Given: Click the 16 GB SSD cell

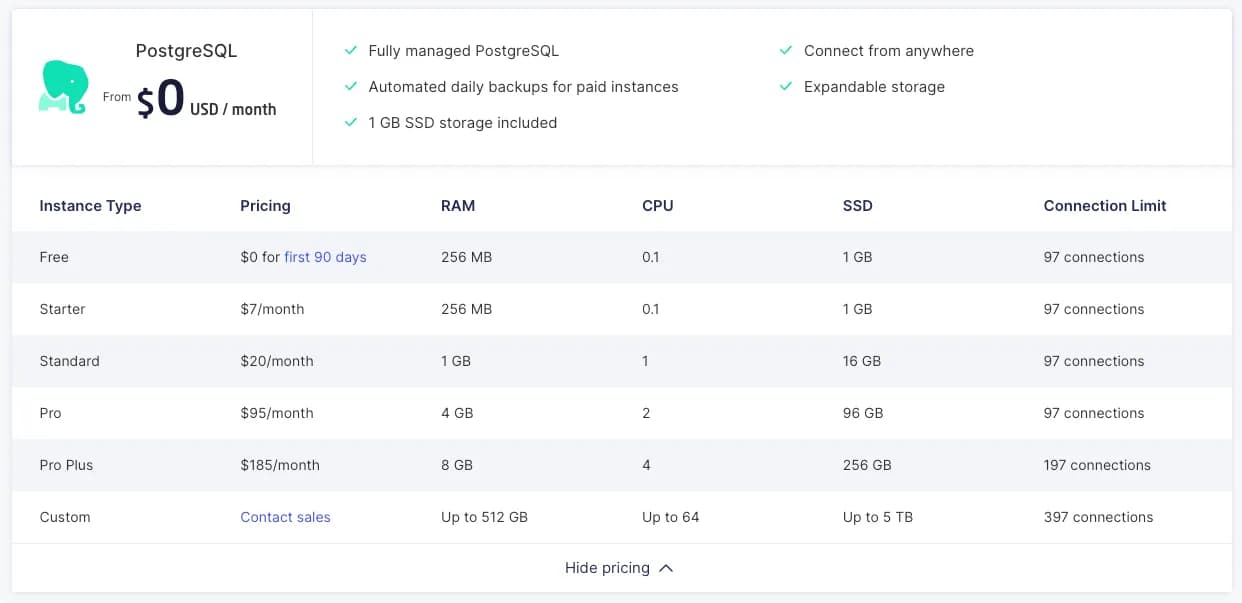Looking at the screenshot, I should click(x=862, y=361).
